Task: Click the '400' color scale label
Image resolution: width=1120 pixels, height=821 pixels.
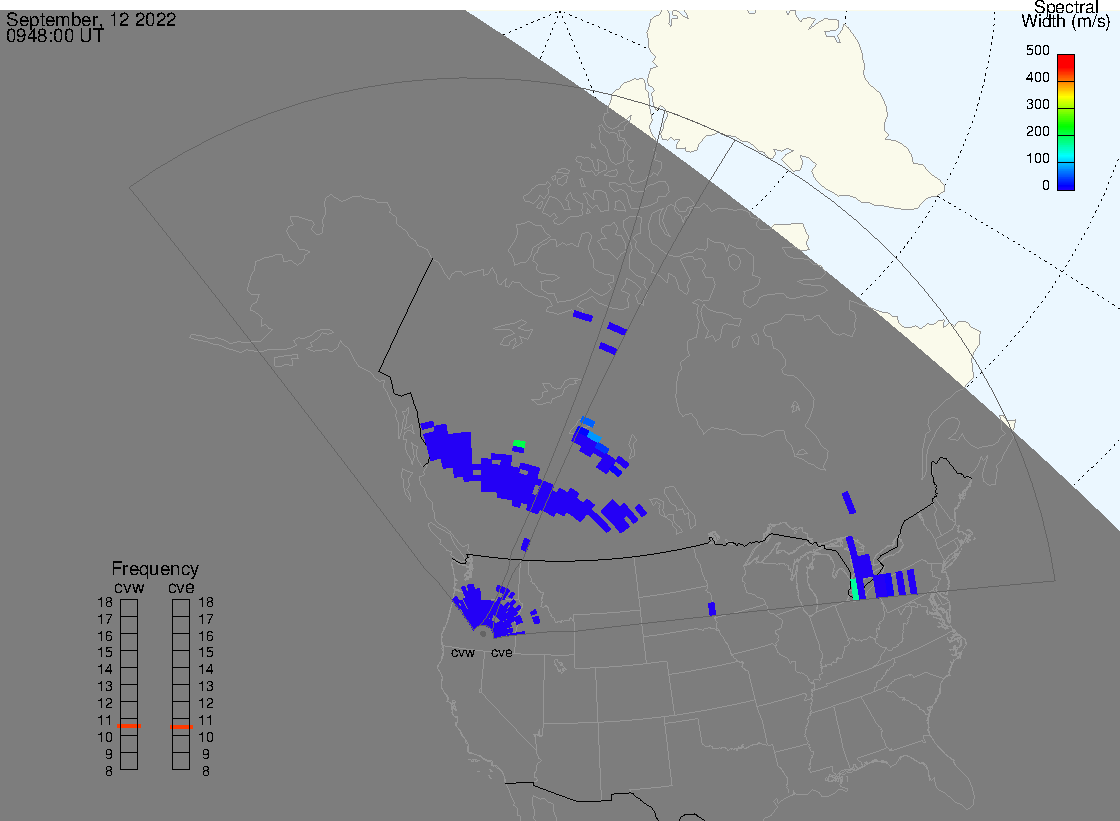Action: coord(1037,77)
